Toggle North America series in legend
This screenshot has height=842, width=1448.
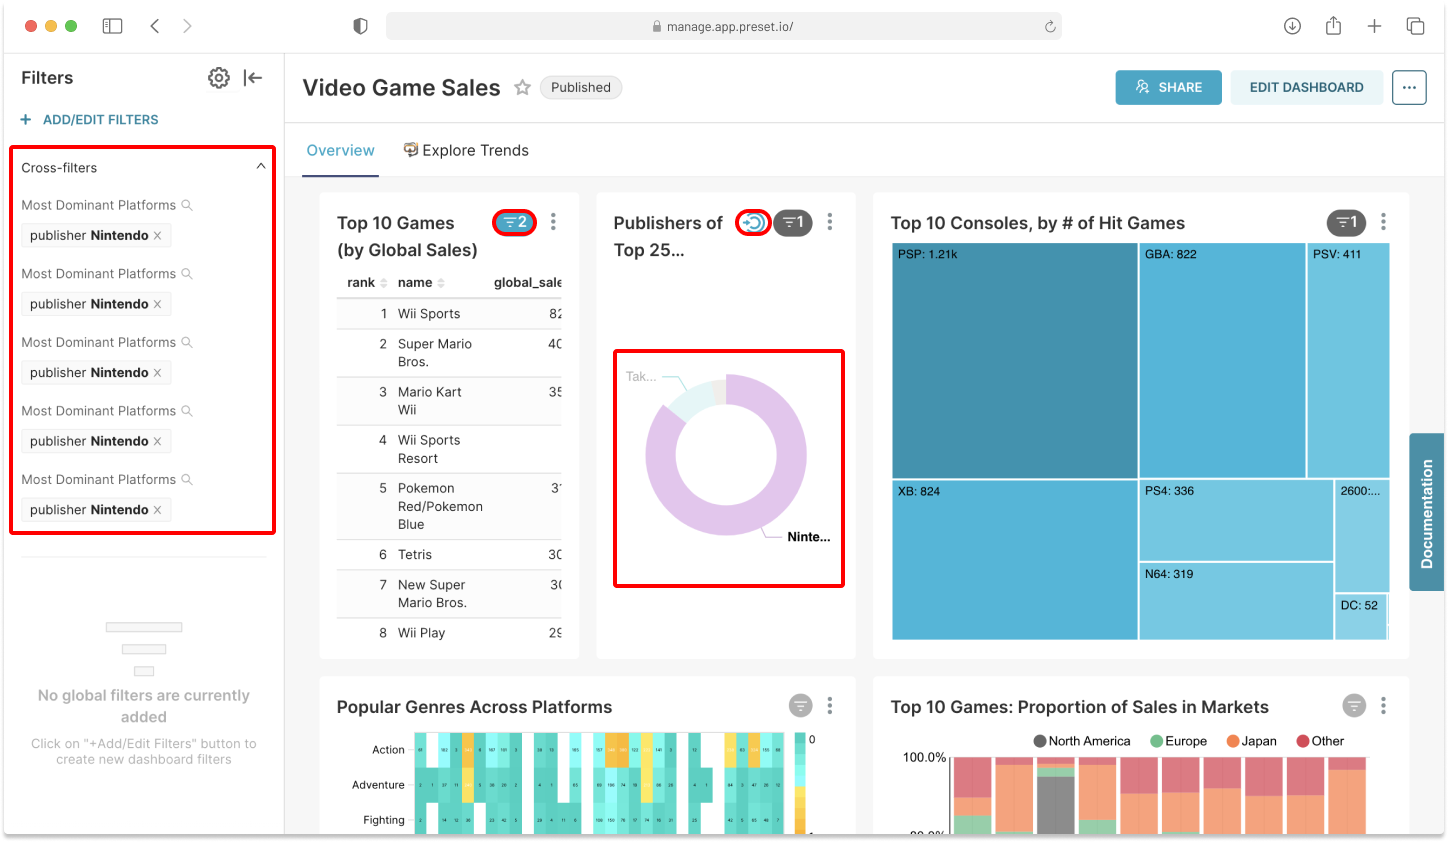click(x=1081, y=741)
